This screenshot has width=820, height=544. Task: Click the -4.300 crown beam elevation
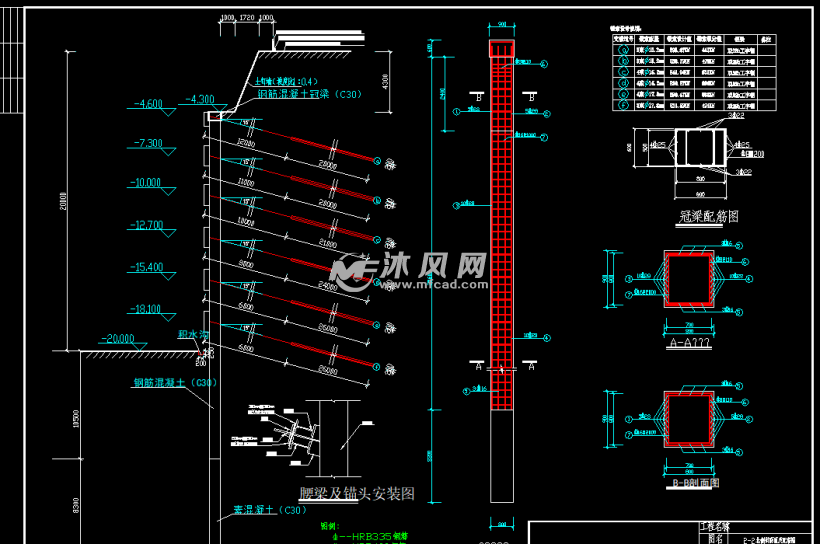point(199,99)
